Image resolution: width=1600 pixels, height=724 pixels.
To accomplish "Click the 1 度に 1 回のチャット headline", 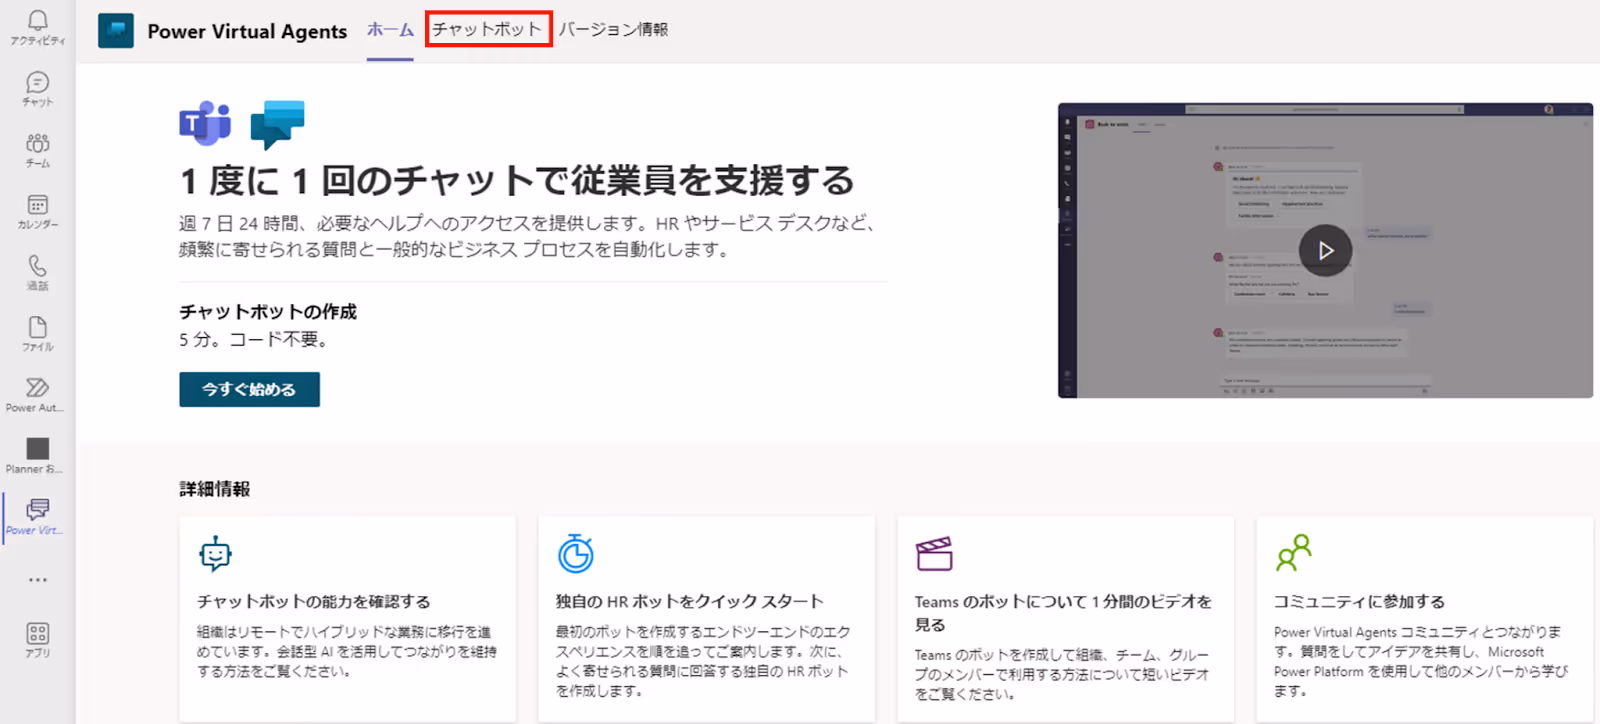I will pos(517,181).
